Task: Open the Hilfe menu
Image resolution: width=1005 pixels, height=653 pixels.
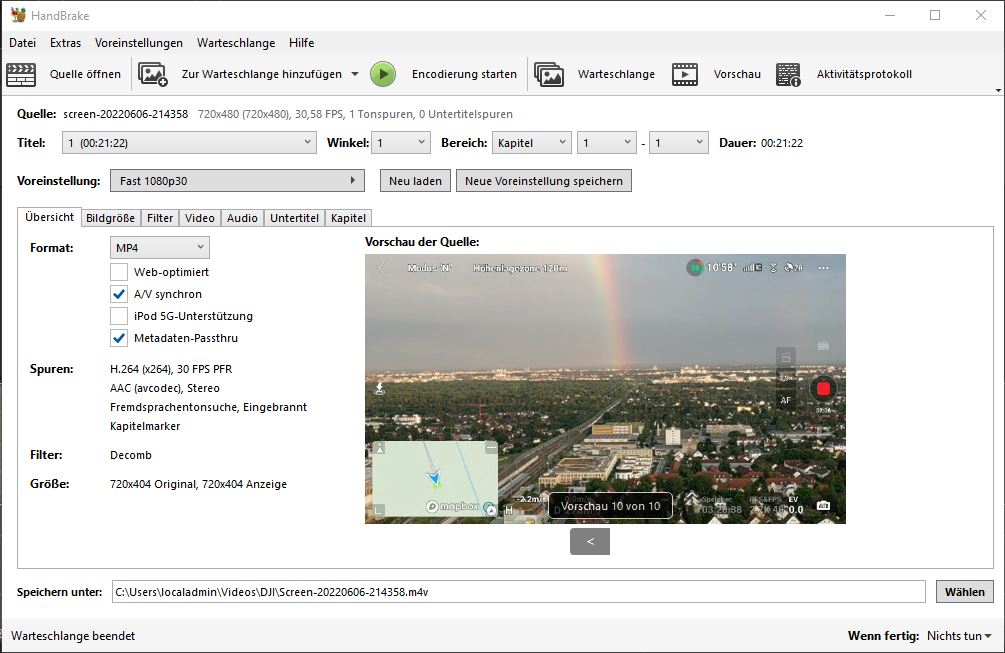Action: tap(301, 43)
